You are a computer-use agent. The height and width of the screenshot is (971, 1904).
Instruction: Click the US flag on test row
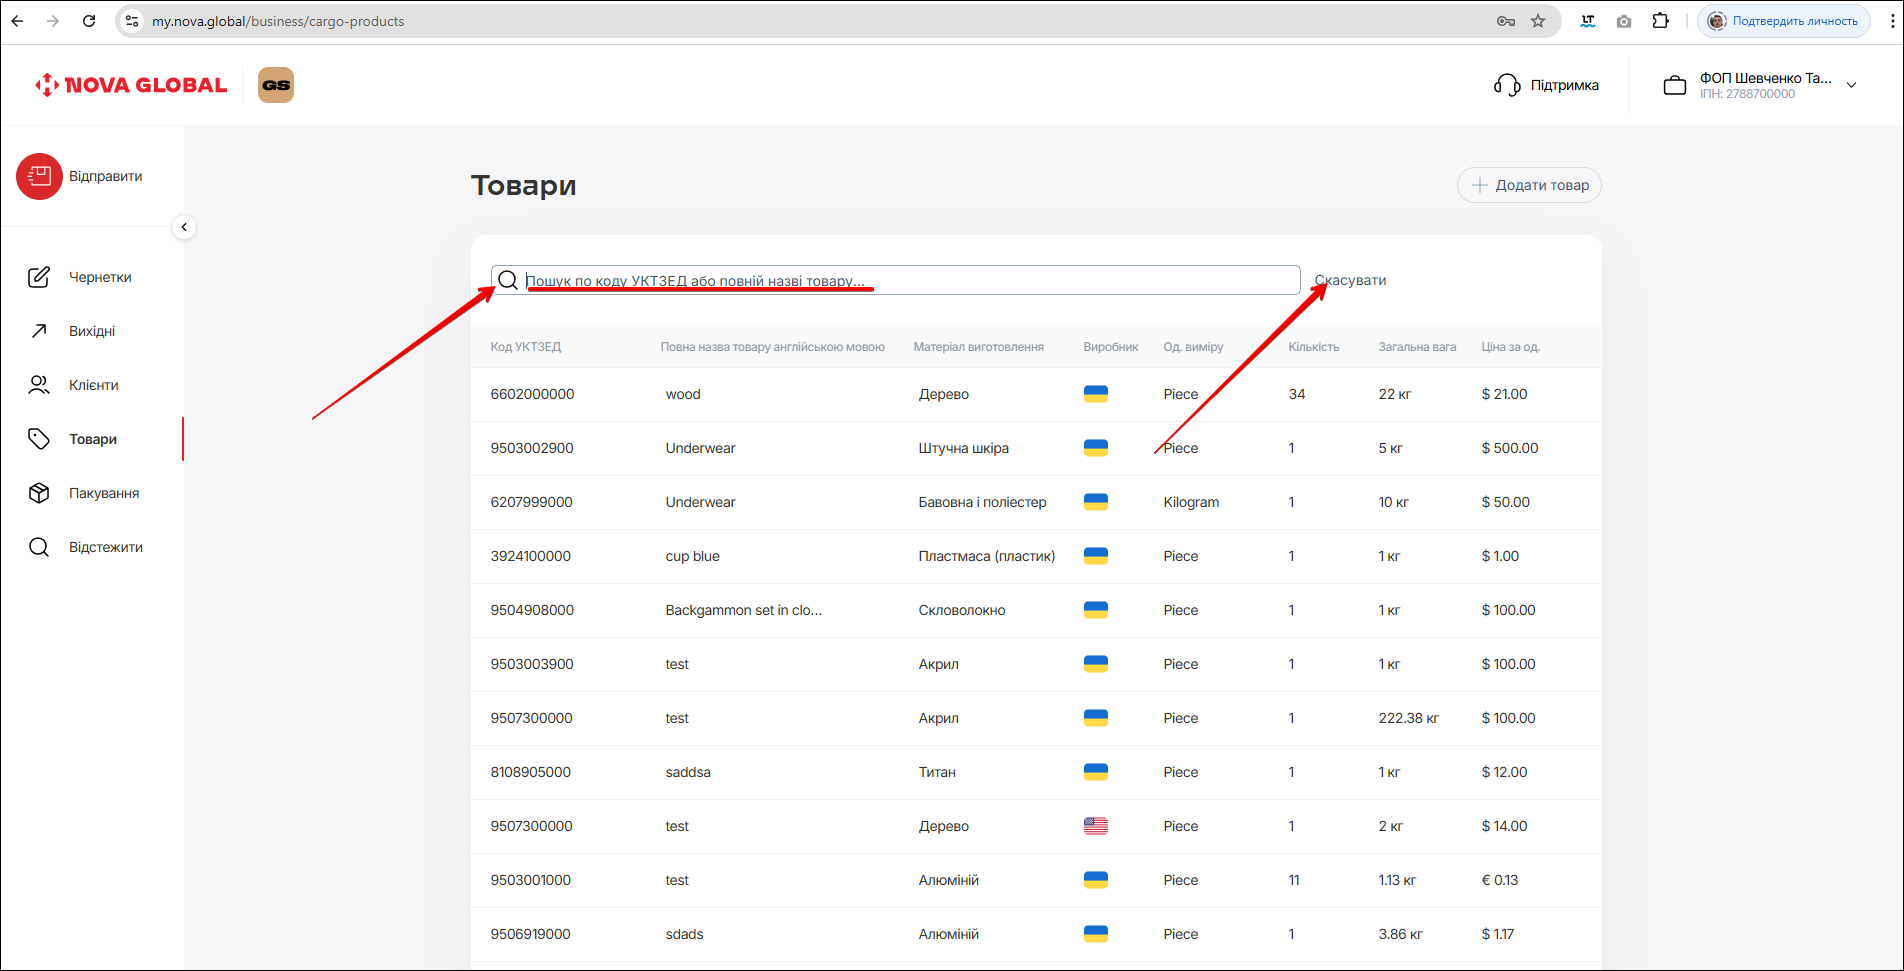click(1095, 826)
